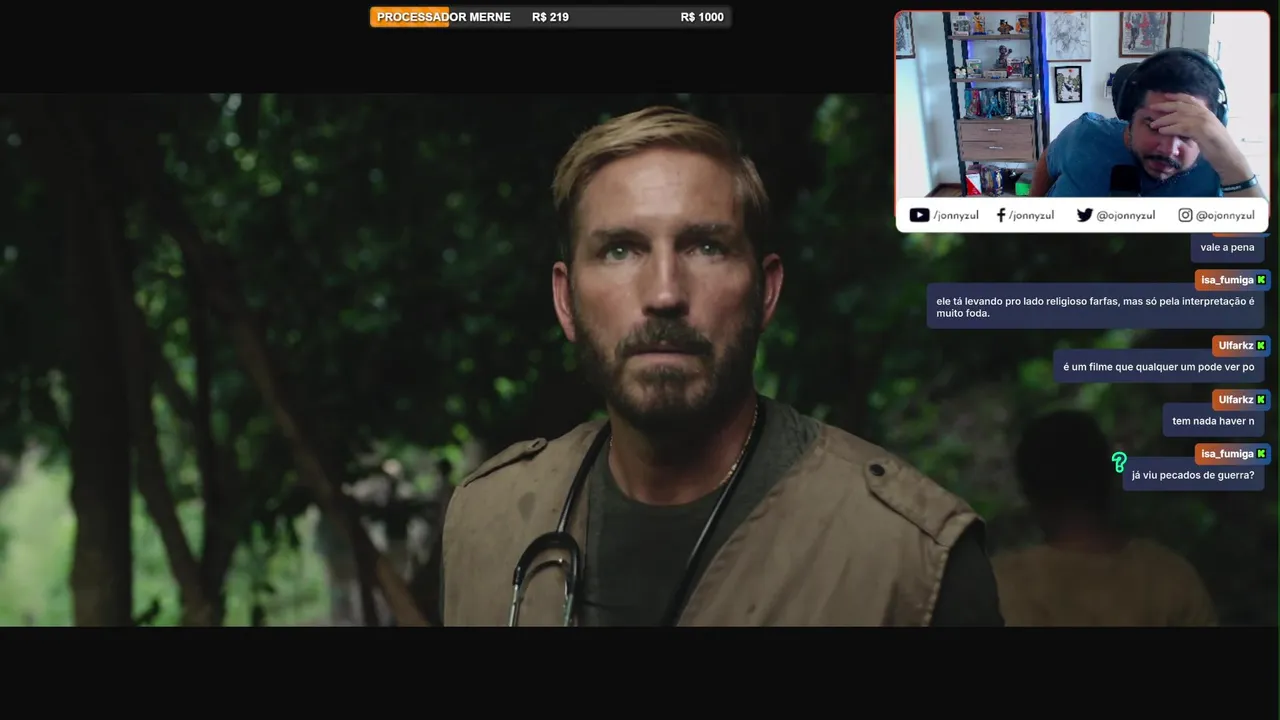
Task: Click the R$ 219 current goal amount
Action: pos(550,17)
